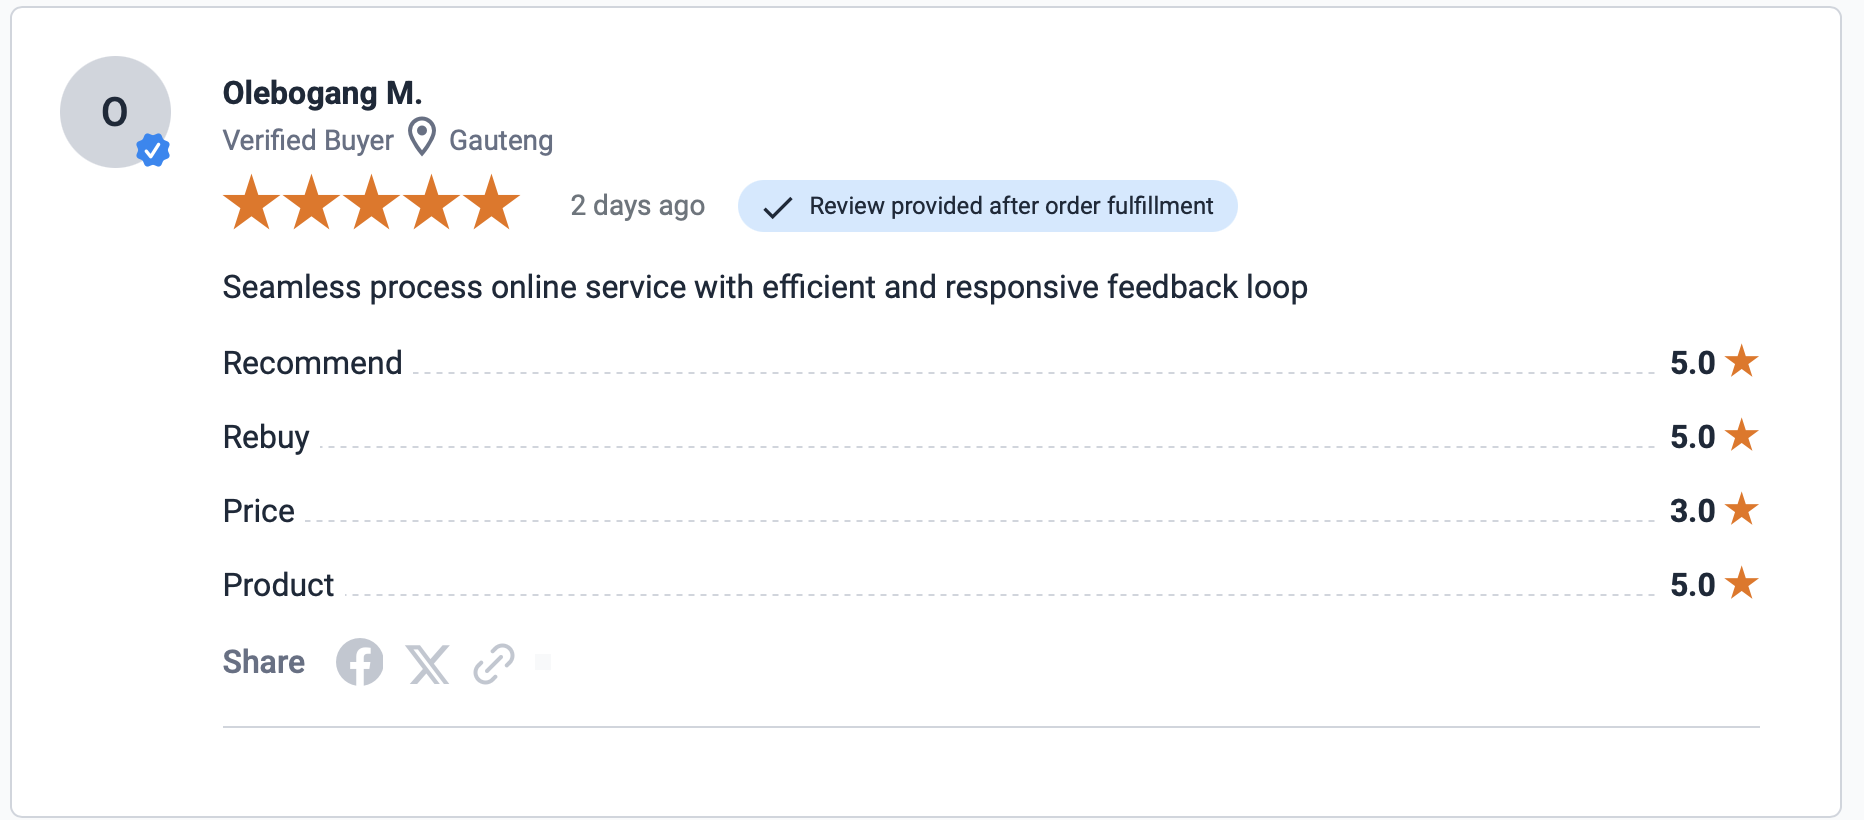Click the '2 days ago' timestamp

pos(637,205)
